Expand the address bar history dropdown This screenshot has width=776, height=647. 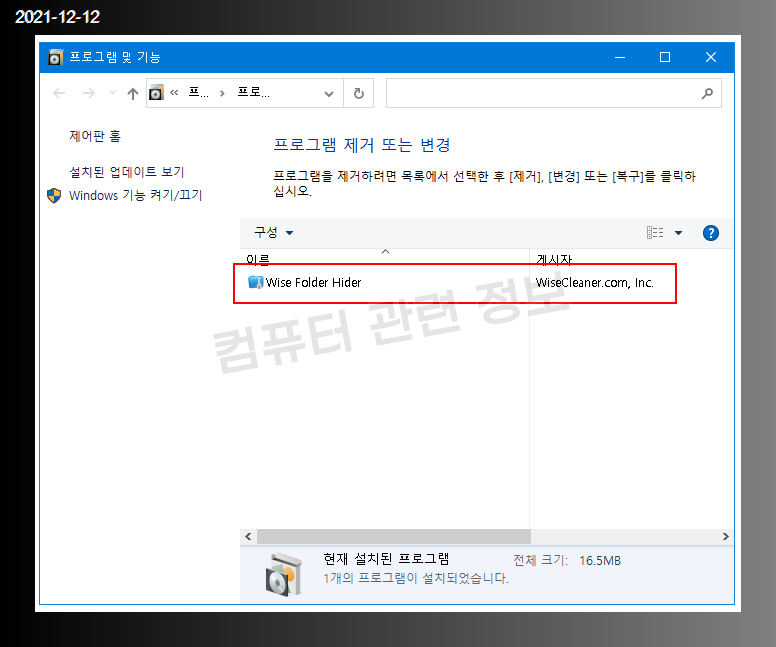(329, 94)
